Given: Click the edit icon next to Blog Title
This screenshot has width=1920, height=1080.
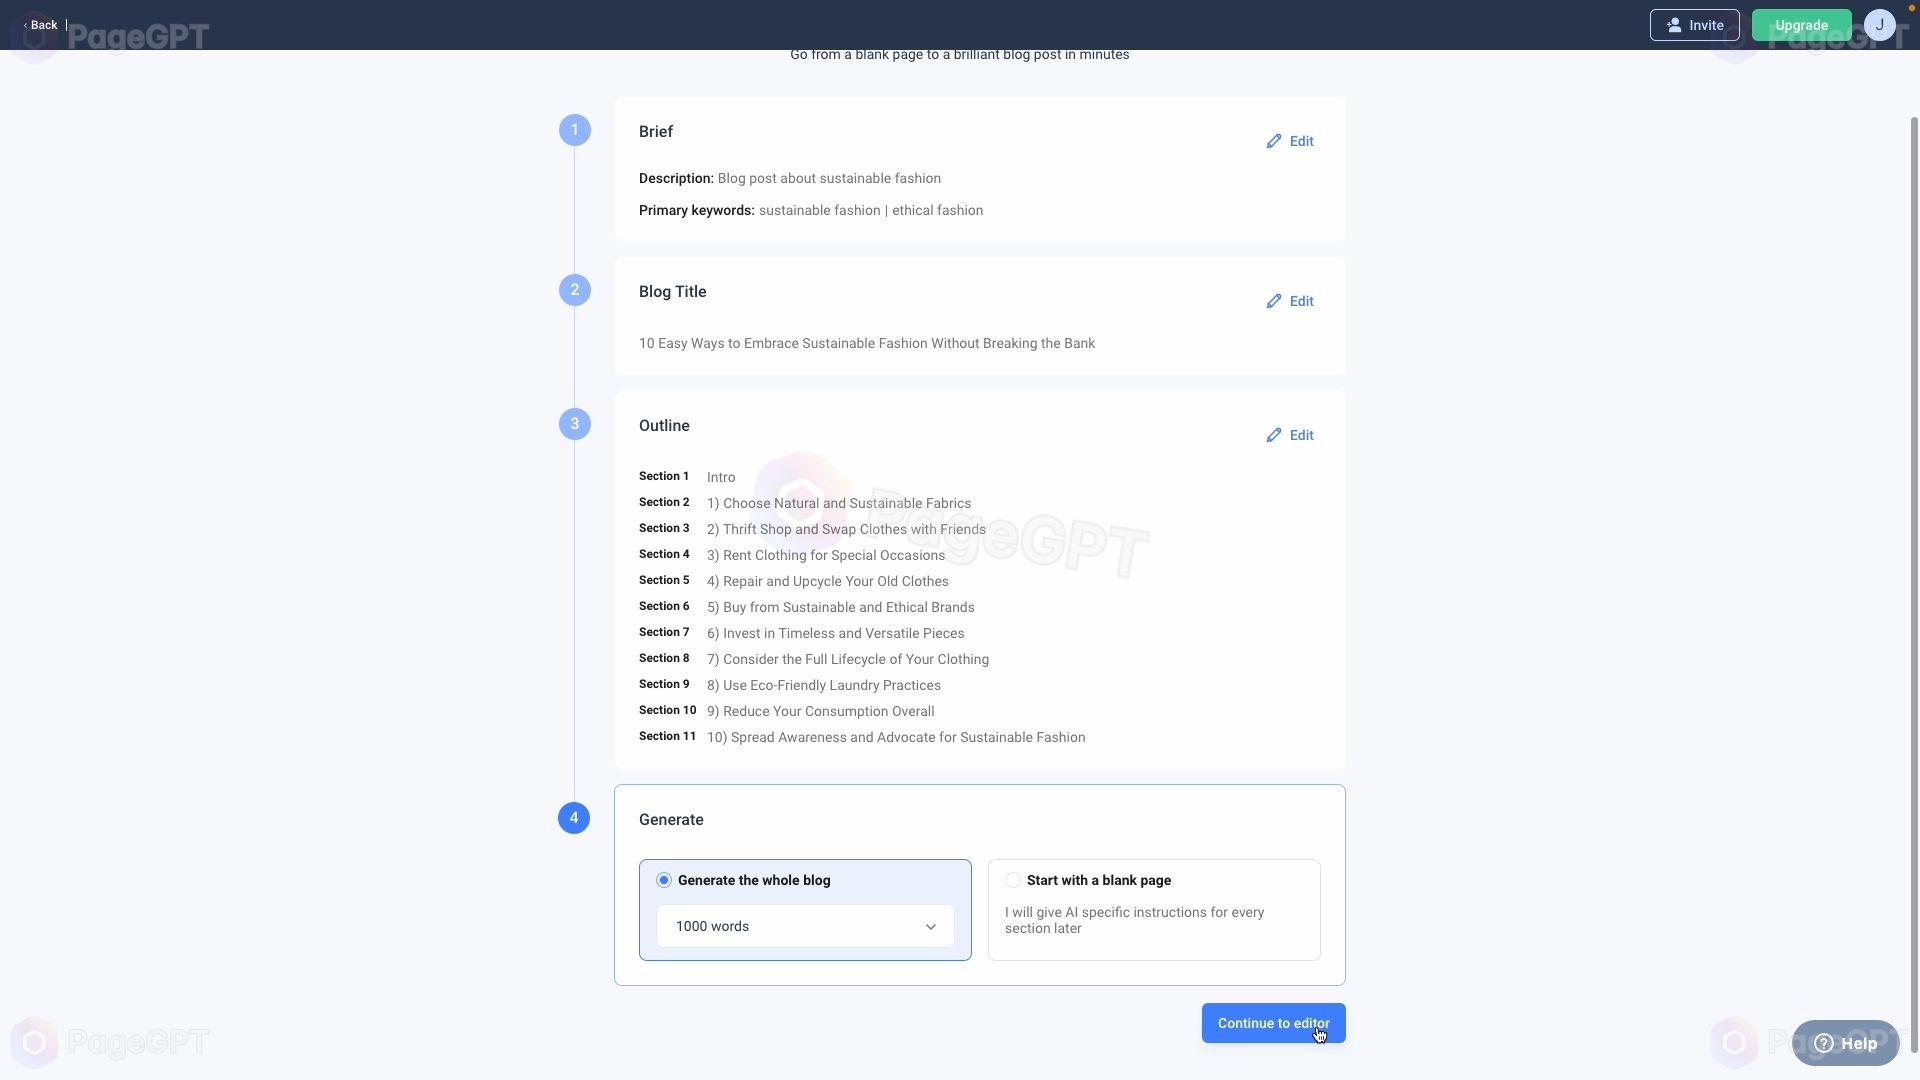Looking at the screenshot, I should [x=1273, y=301].
